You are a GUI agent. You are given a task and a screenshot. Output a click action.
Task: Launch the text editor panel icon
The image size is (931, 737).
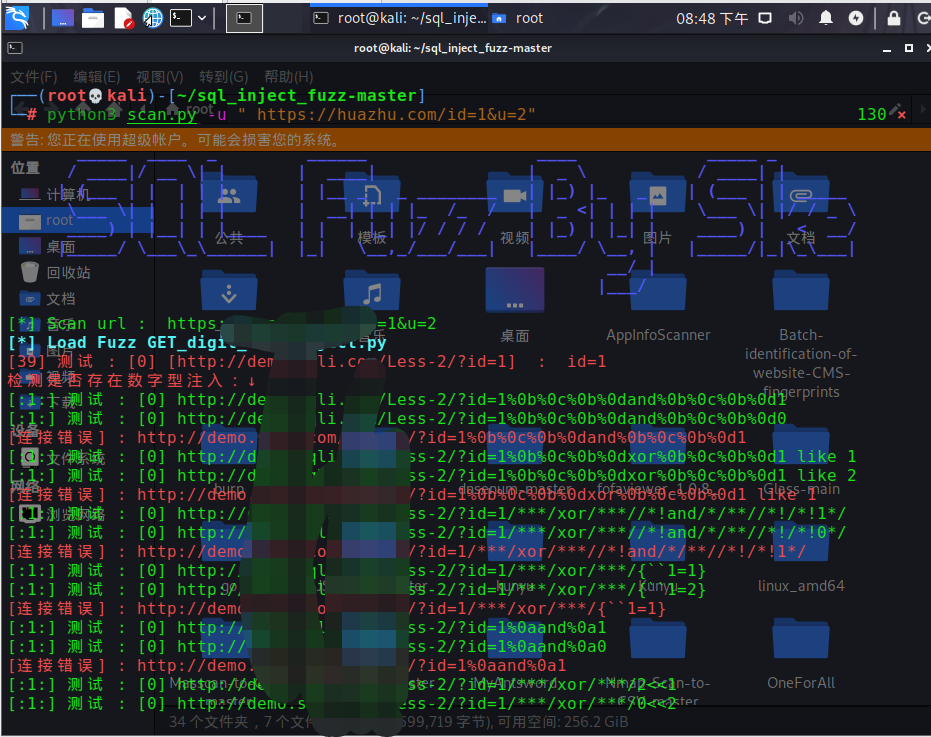pyautogui.click(x=124, y=18)
